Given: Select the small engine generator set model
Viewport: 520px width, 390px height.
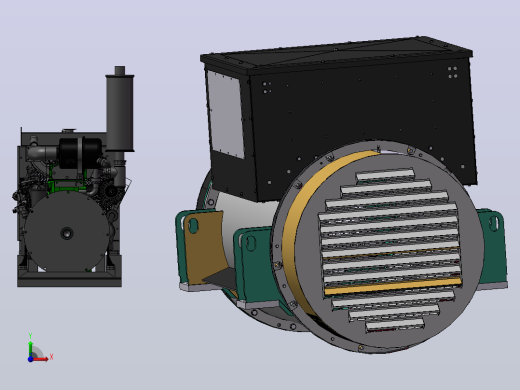Looking at the screenshot, I should (x=72, y=176).
